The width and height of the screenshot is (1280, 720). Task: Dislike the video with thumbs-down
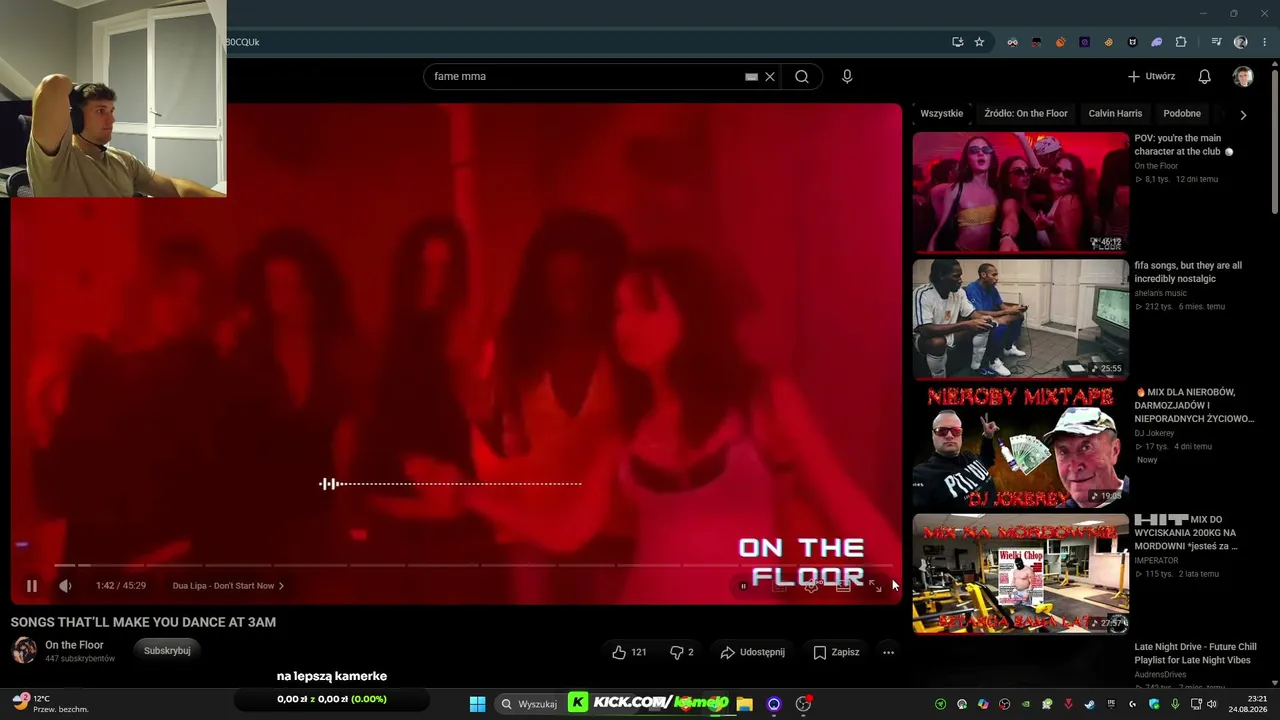coord(682,652)
